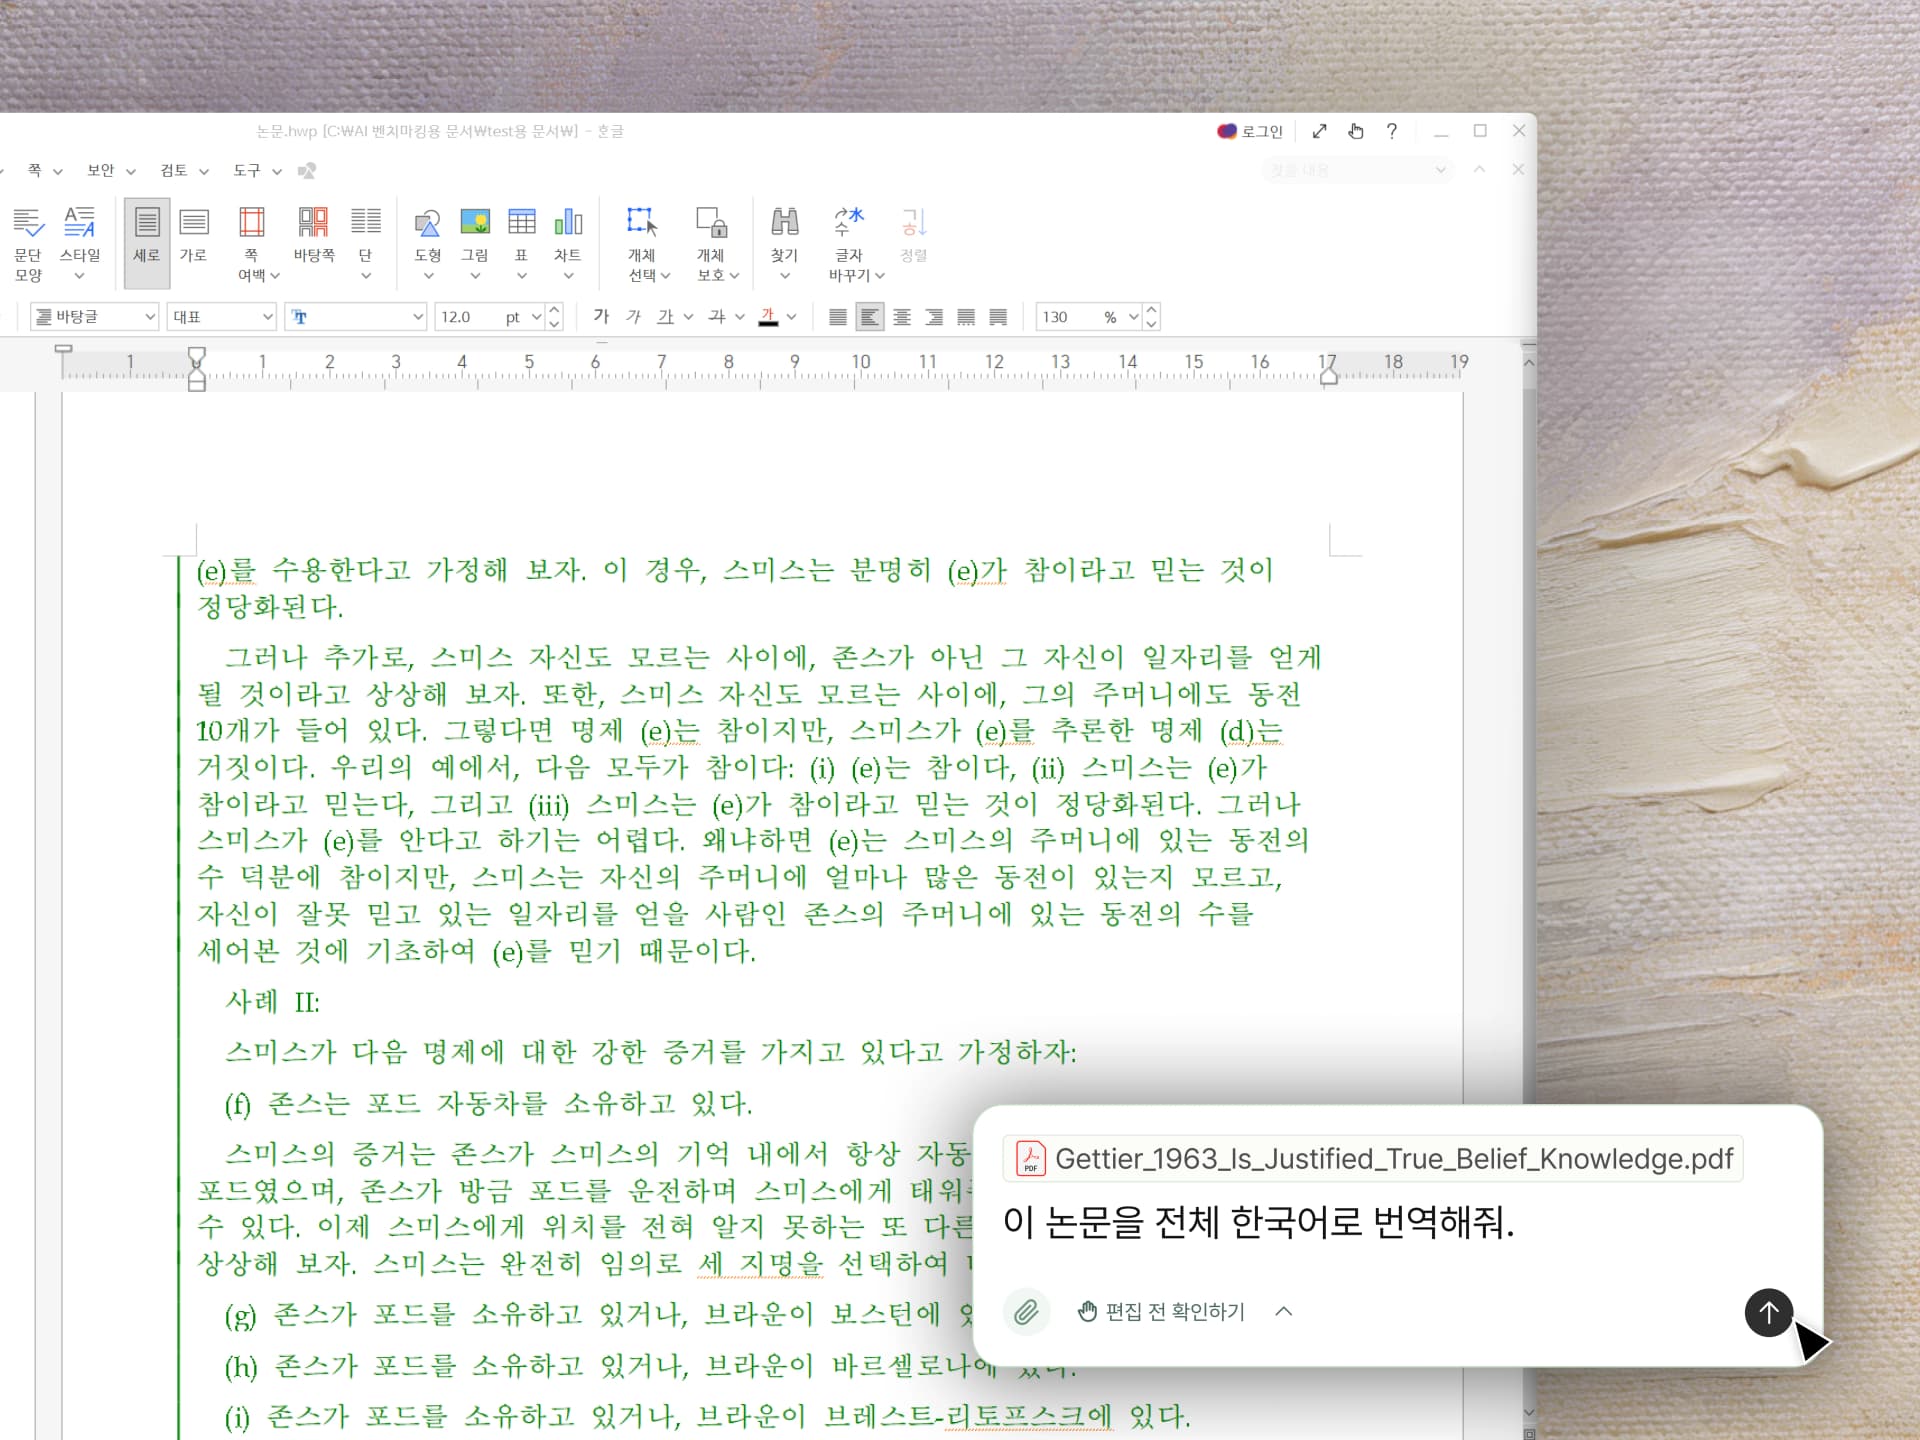The width and height of the screenshot is (1920, 1440).
Task: Click the 로그인 login button
Action: point(1250,131)
